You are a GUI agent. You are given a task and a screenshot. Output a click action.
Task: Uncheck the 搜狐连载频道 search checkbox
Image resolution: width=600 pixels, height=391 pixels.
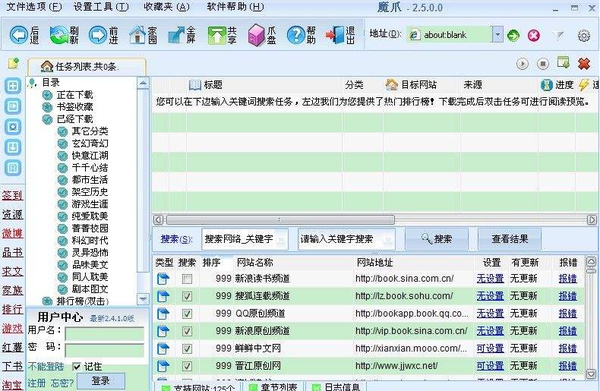click(187, 297)
